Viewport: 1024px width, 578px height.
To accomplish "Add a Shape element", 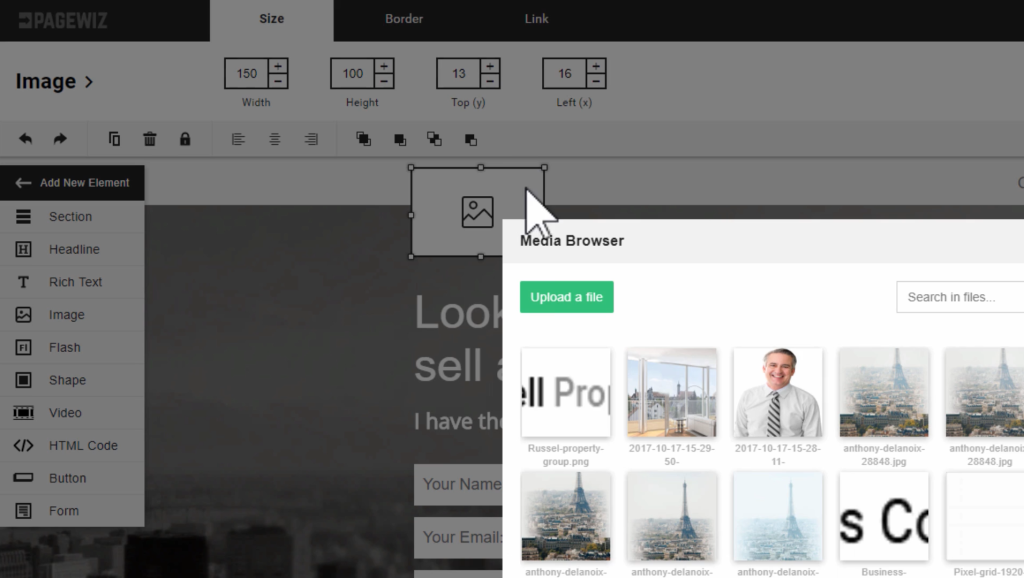I will tap(72, 380).
